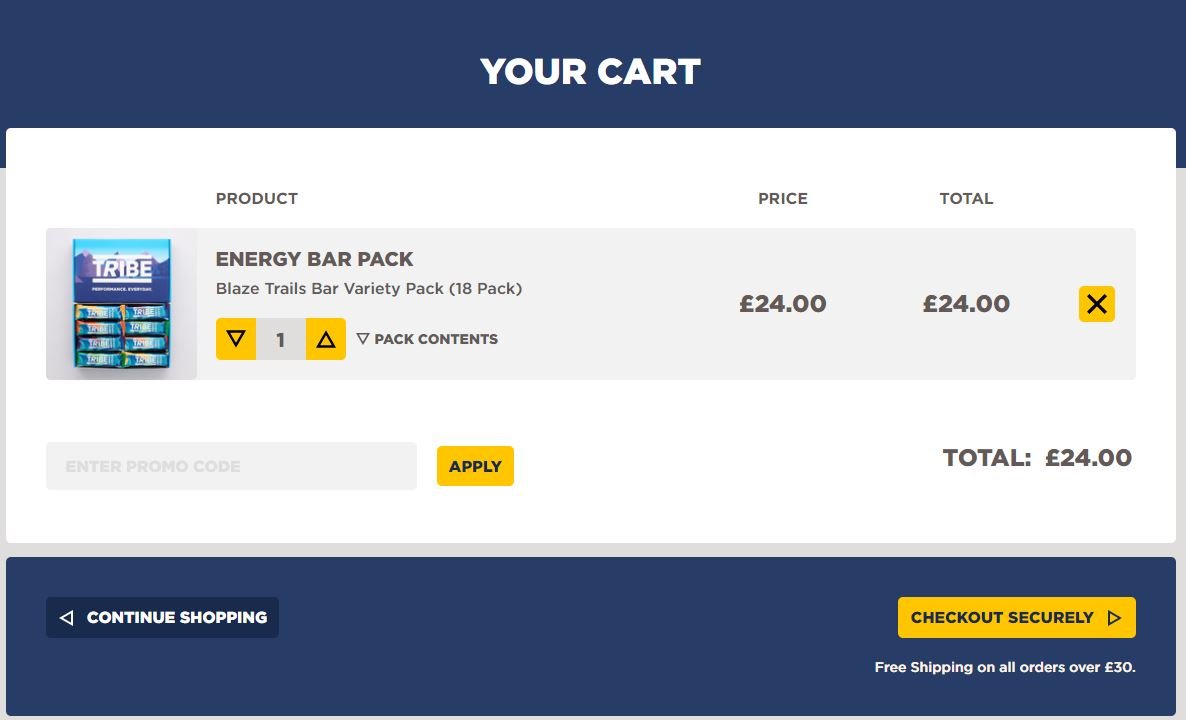
Task: Click the Pack Contents label text
Action: 436,339
